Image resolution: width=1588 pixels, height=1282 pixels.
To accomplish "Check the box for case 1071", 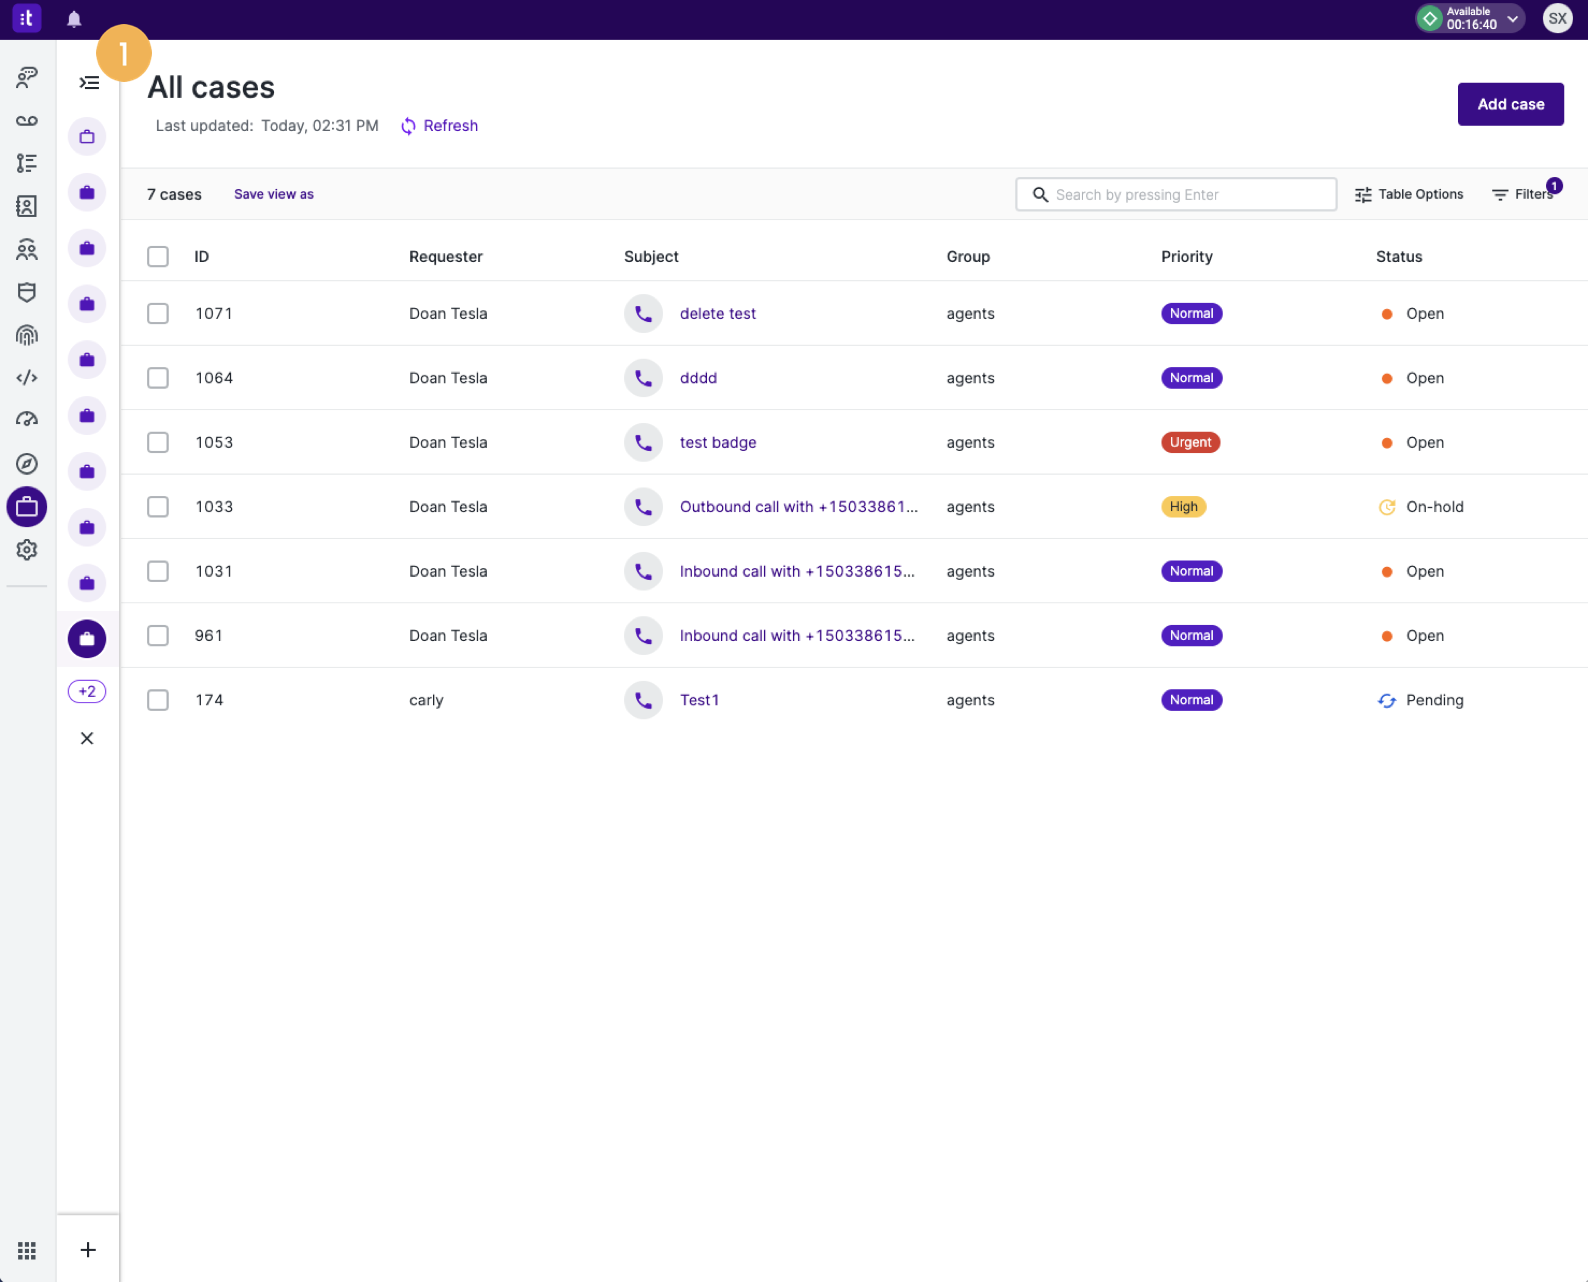I will coord(158,314).
